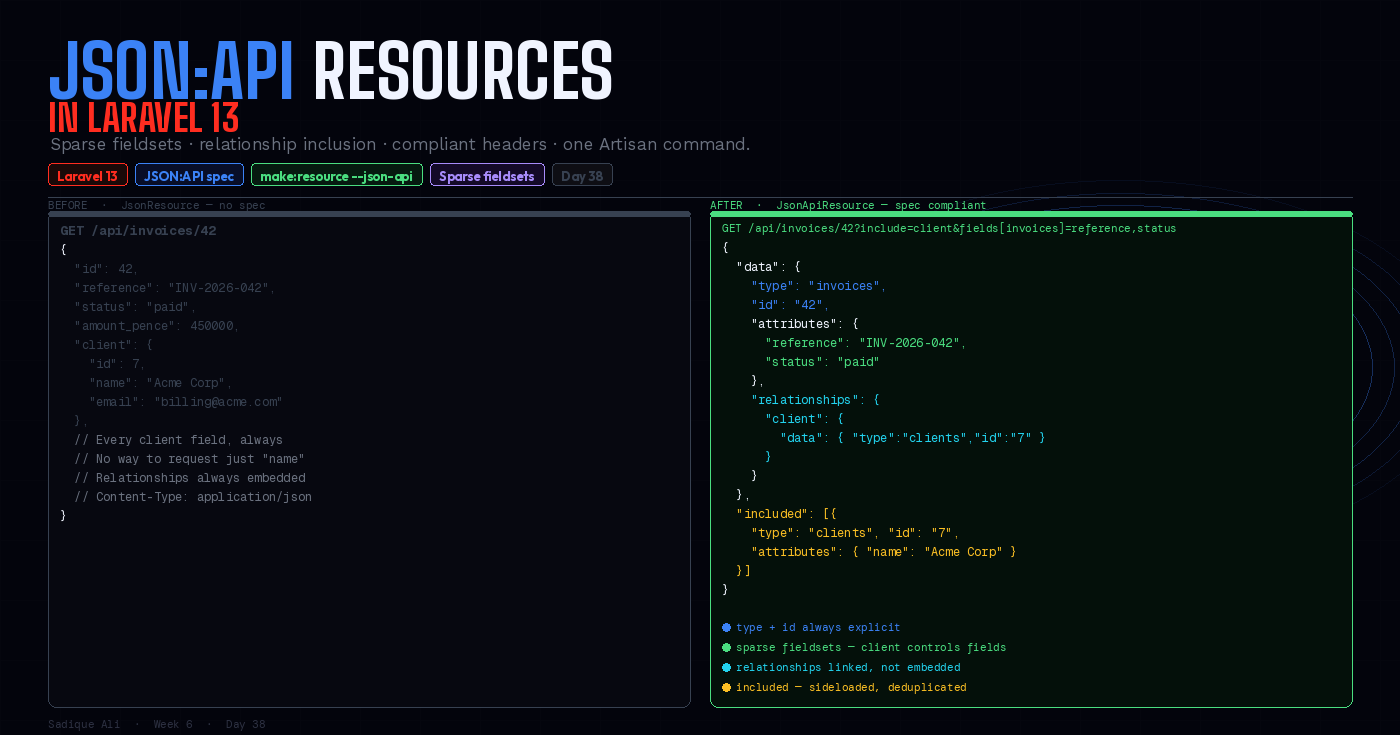Viewport: 1400px width, 735px height.
Task: Click "Sadique Ali" in the footer
Action: point(84,723)
